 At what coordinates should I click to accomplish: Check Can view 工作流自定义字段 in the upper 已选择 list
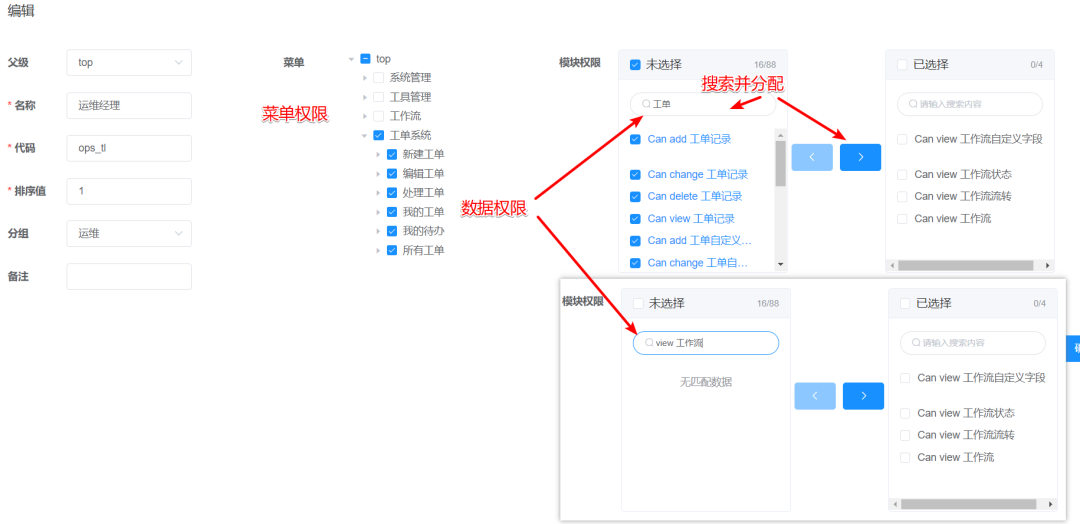point(902,139)
